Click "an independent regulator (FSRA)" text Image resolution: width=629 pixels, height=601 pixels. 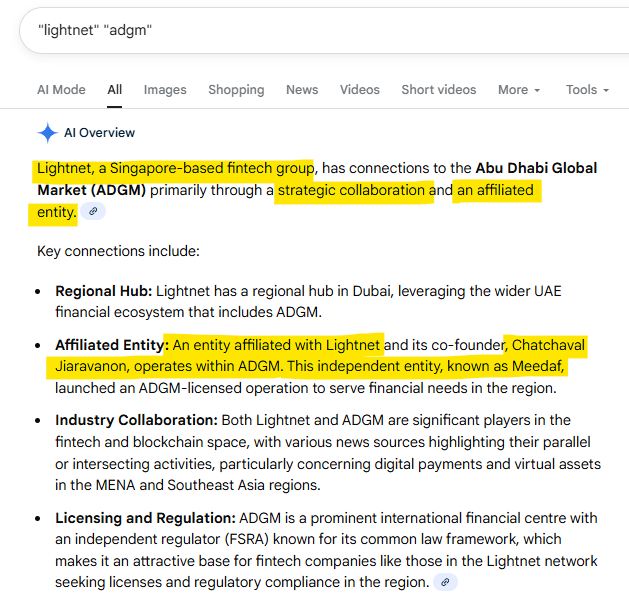[162, 539]
